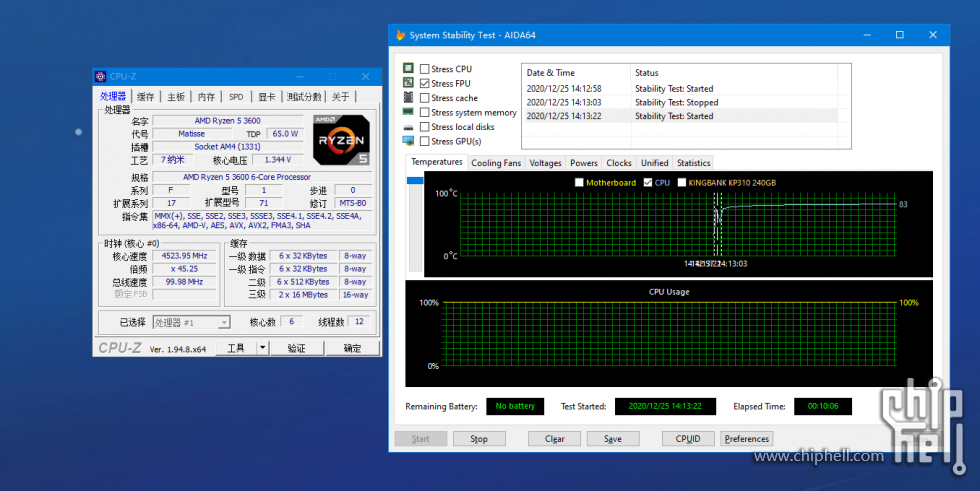The width and height of the screenshot is (980, 491).
Task: Select the 14:12:58 Stability Test Started row
Action: [679, 89]
